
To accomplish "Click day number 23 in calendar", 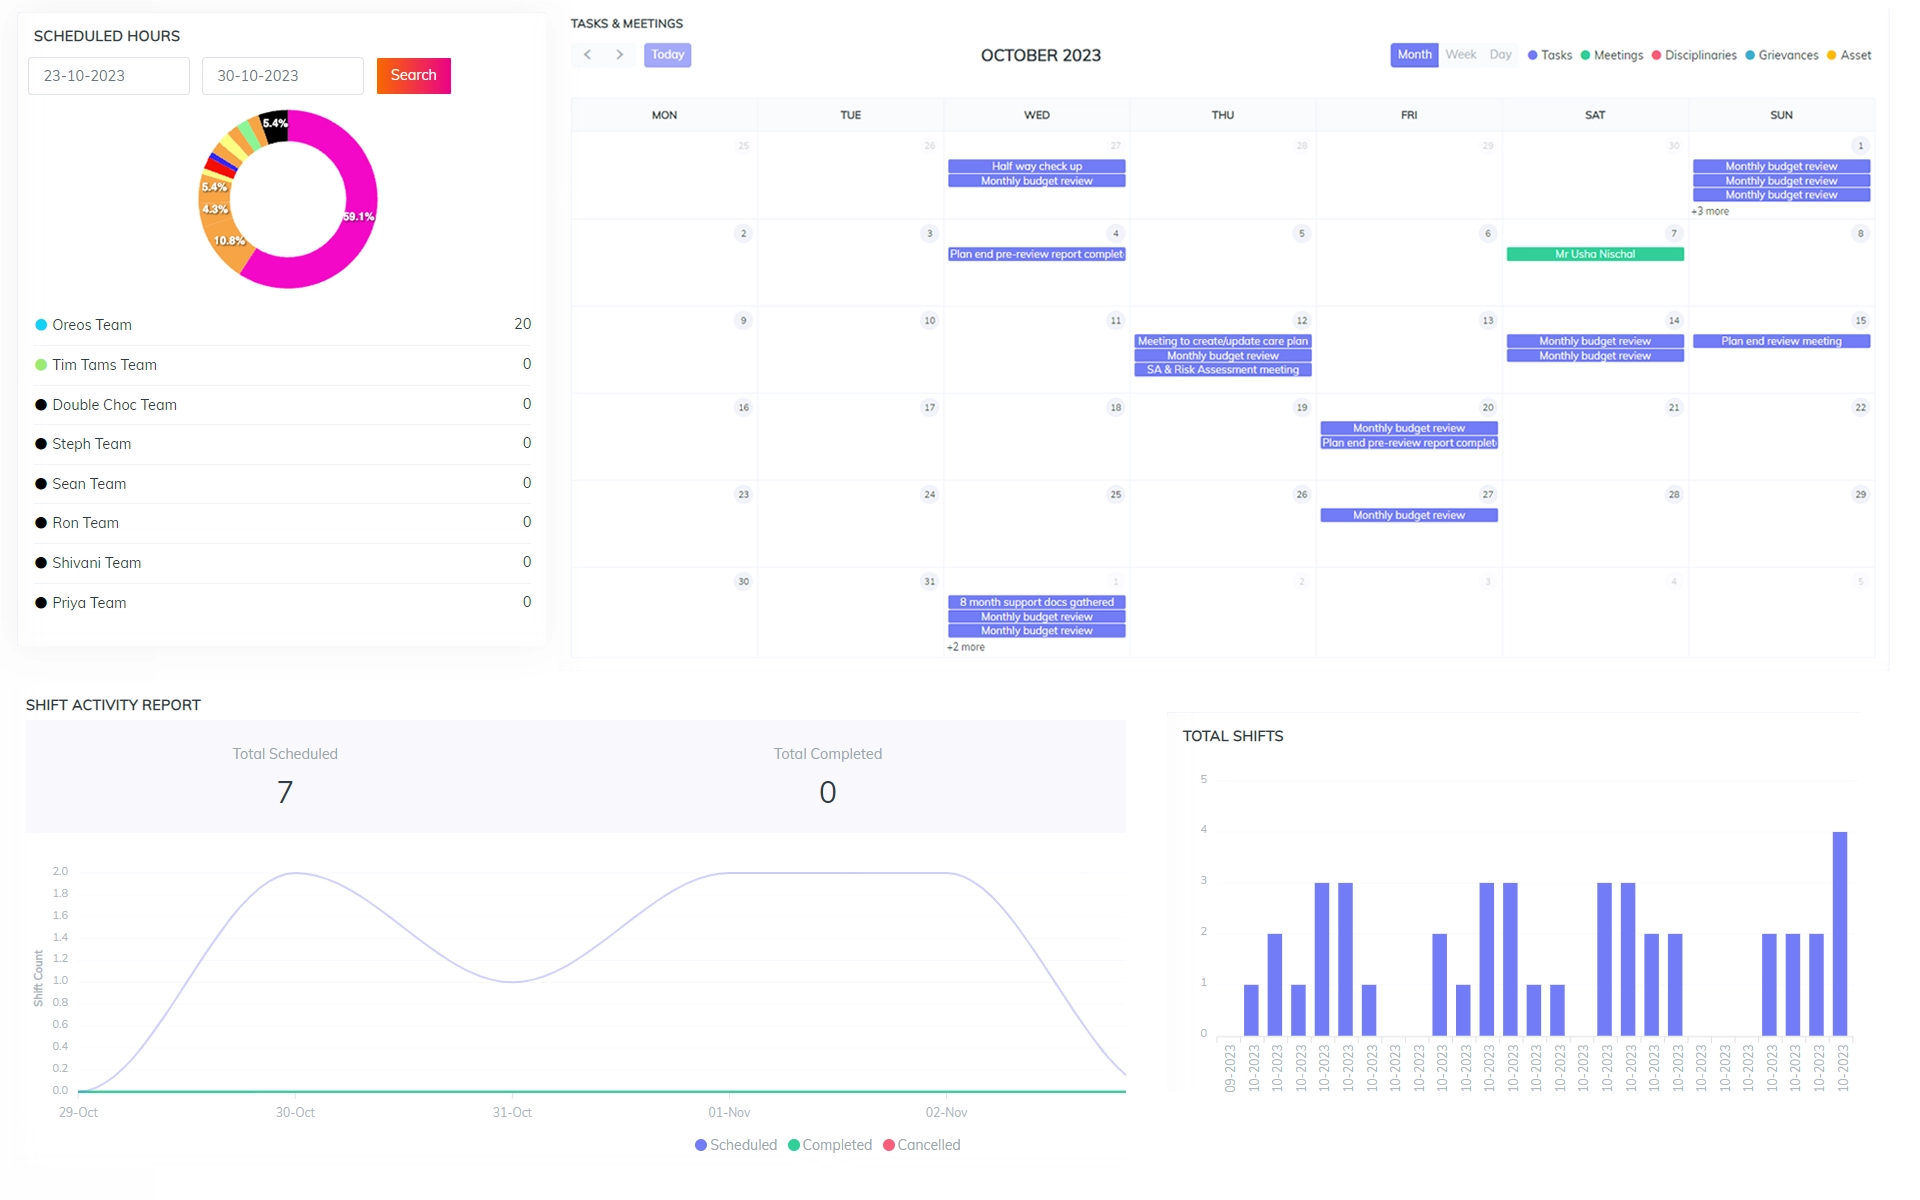I will click(x=743, y=494).
